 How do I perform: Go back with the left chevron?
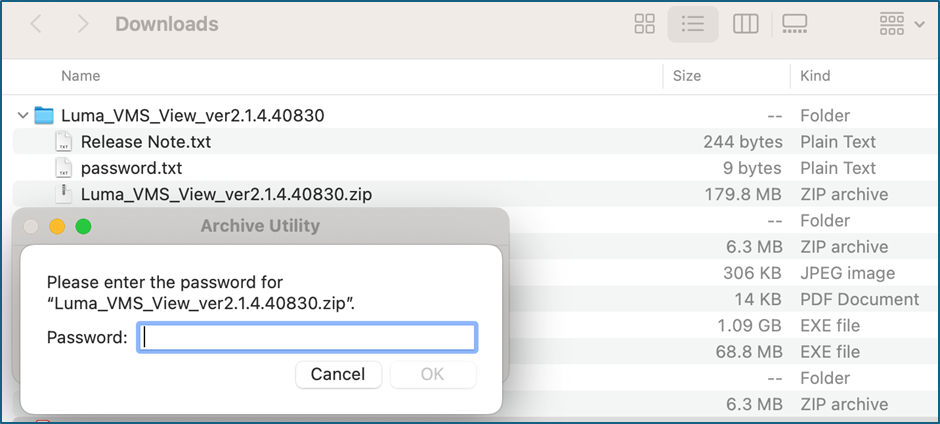pyautogui.click(x=36, y=24)
